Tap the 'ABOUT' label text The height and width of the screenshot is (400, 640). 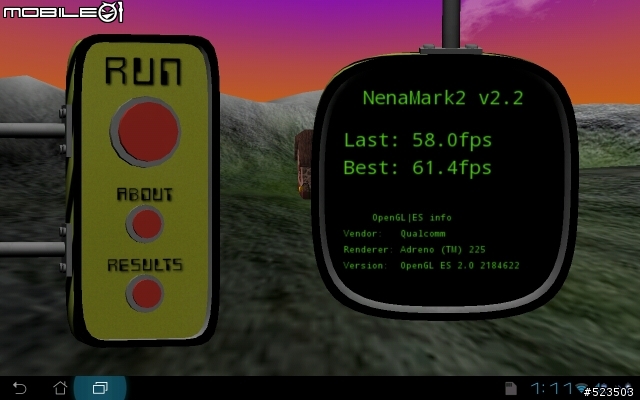(x=145, y=194)
